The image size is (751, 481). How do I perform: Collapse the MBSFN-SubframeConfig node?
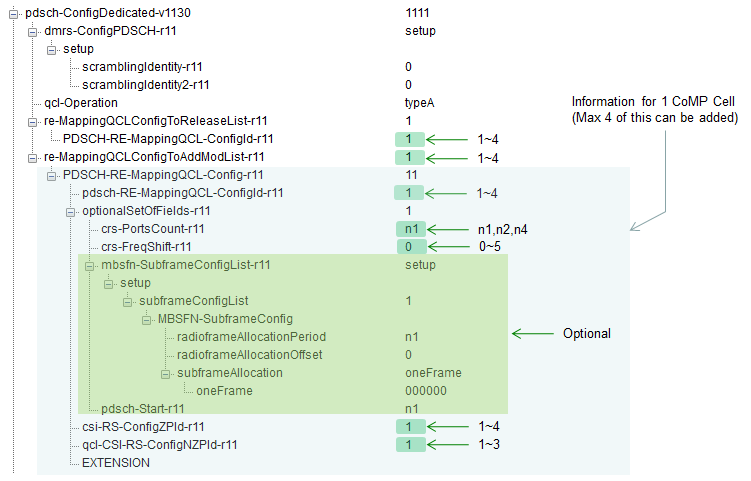[x=147, y=320]
